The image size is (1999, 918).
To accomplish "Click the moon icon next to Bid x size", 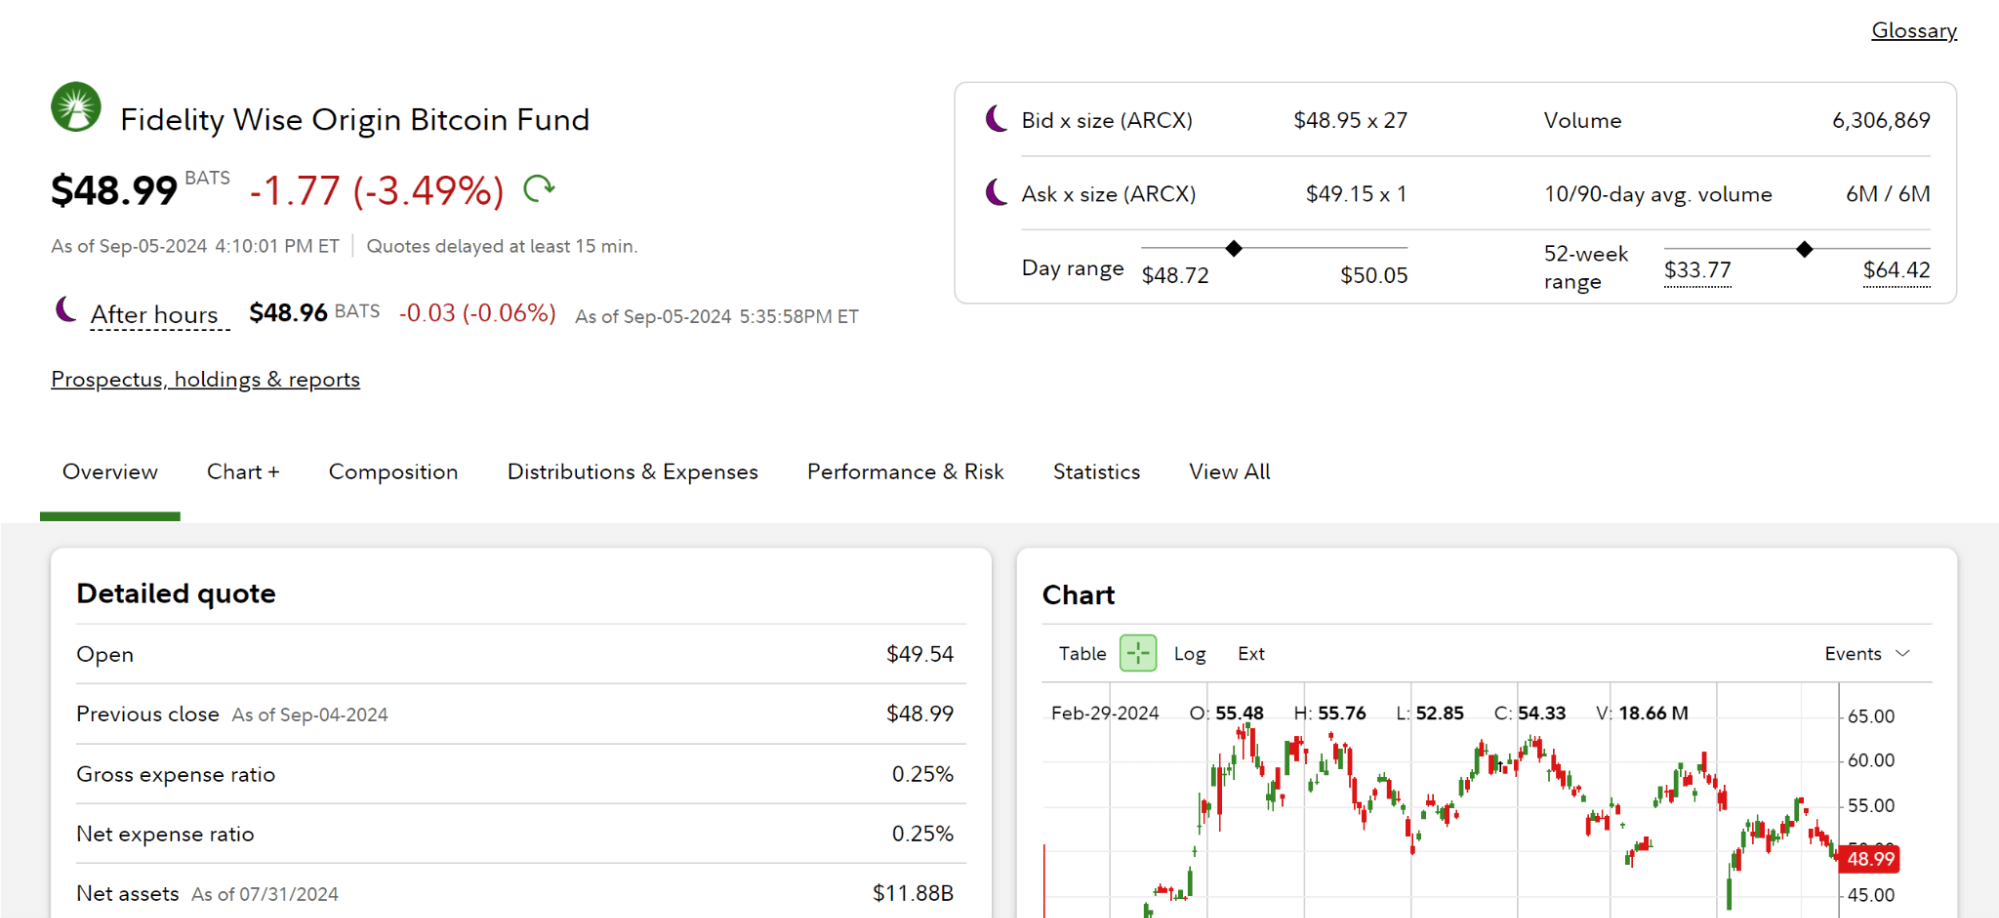I will tap(996, 119).
